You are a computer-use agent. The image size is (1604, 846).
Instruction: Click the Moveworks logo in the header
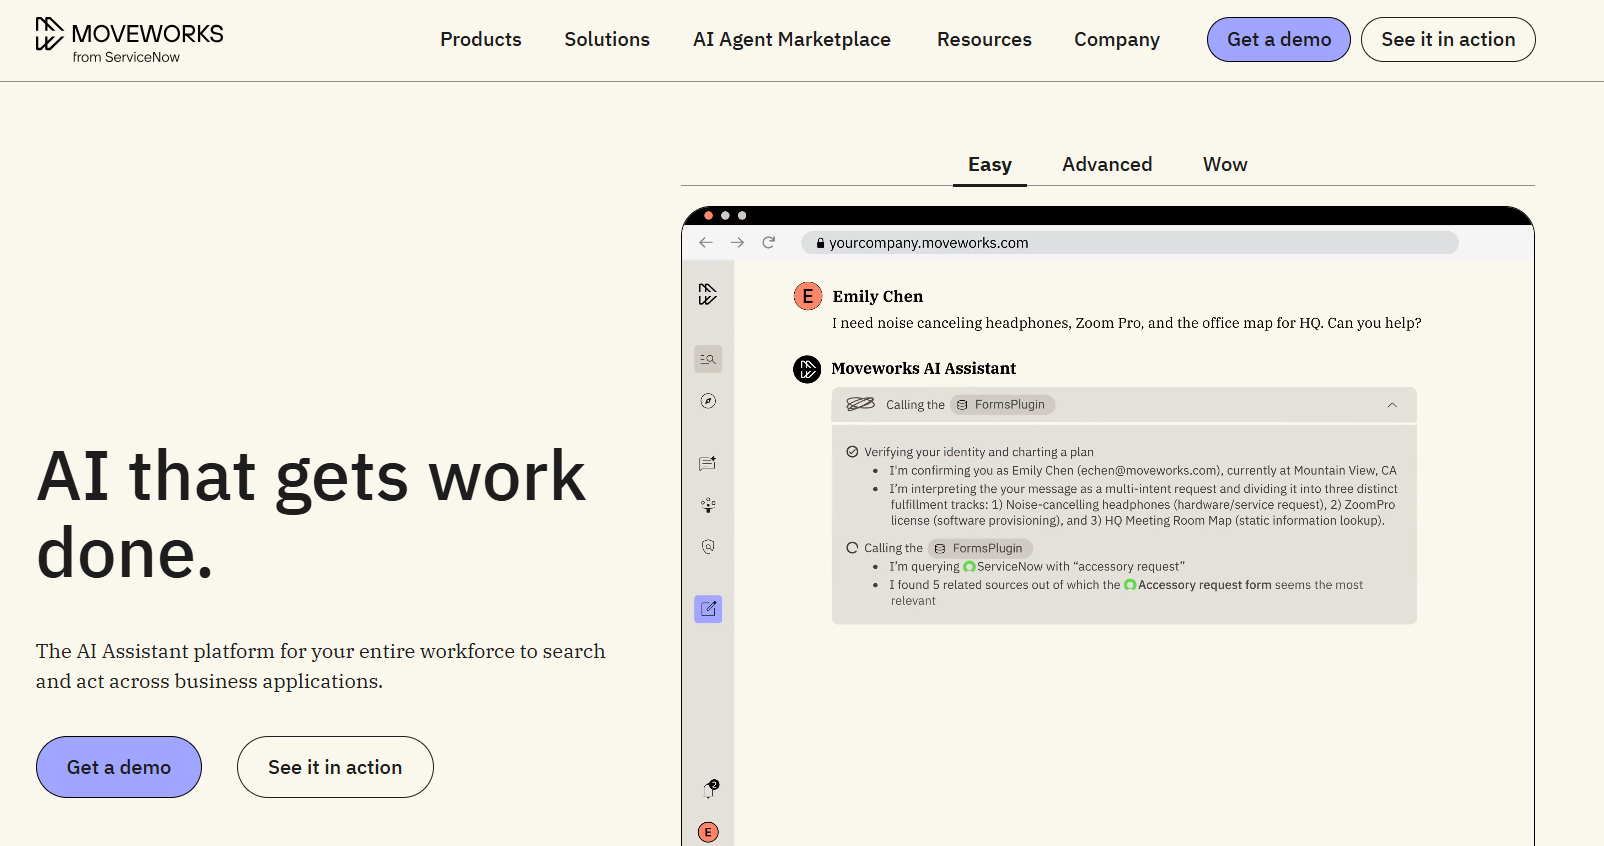(x=129, y=40)
